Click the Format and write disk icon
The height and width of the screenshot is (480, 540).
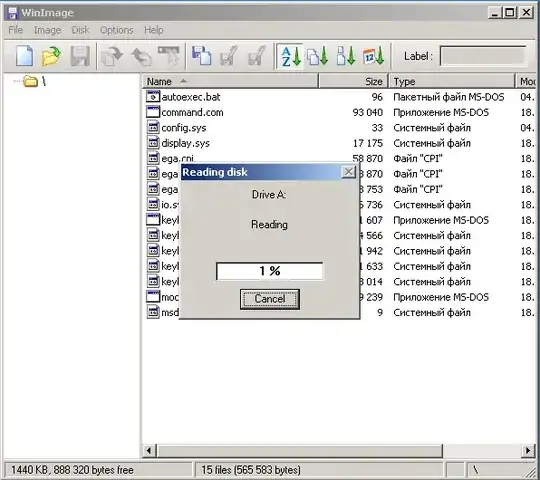click(257, 56)
